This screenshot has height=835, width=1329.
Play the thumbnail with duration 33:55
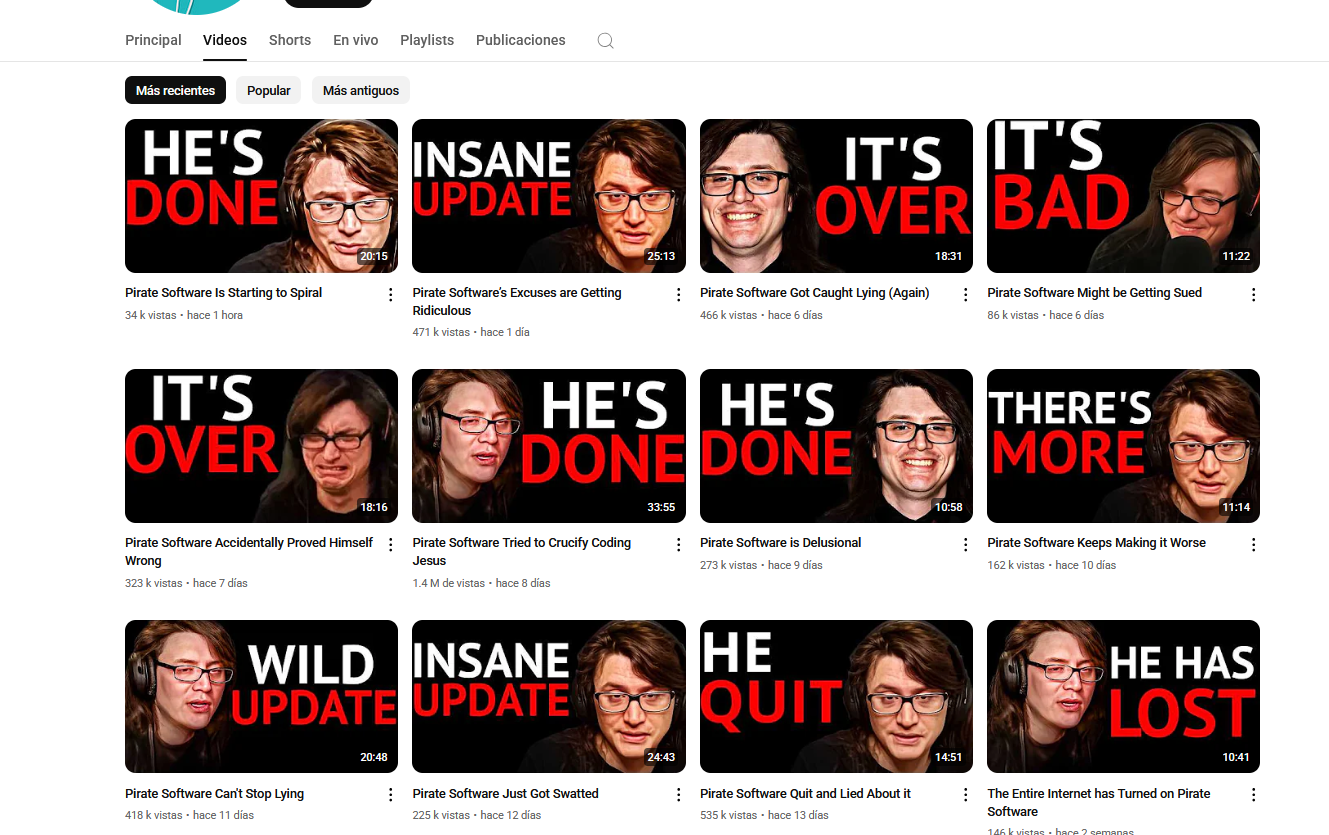[x=549, y=446]
